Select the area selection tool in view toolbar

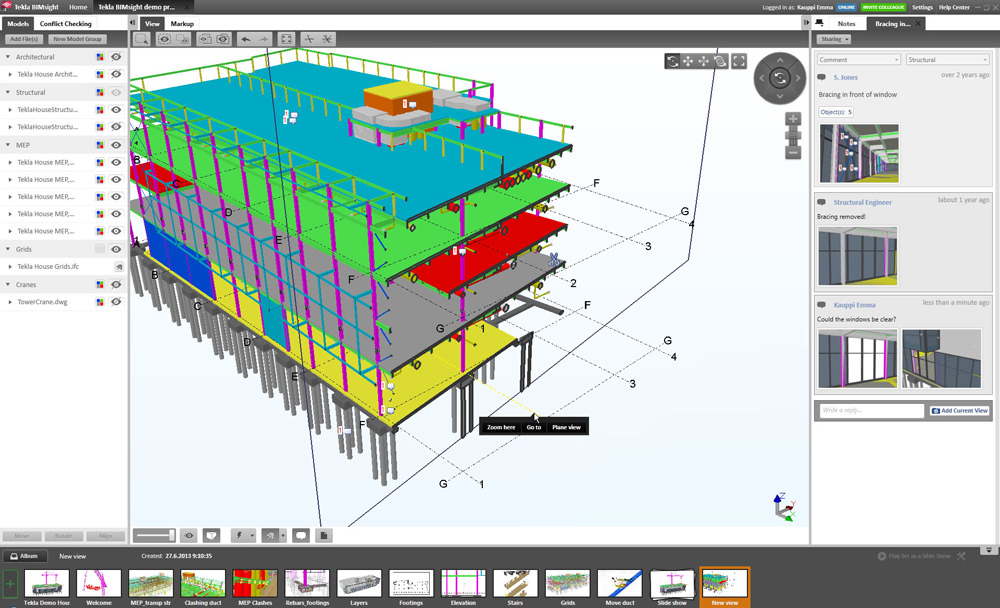(x=142, y=39)
